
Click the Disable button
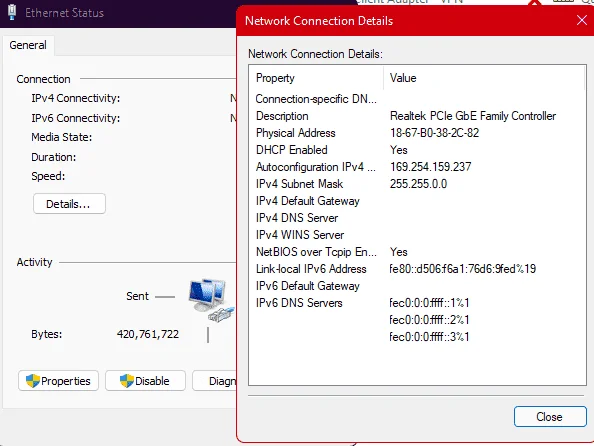145,381
